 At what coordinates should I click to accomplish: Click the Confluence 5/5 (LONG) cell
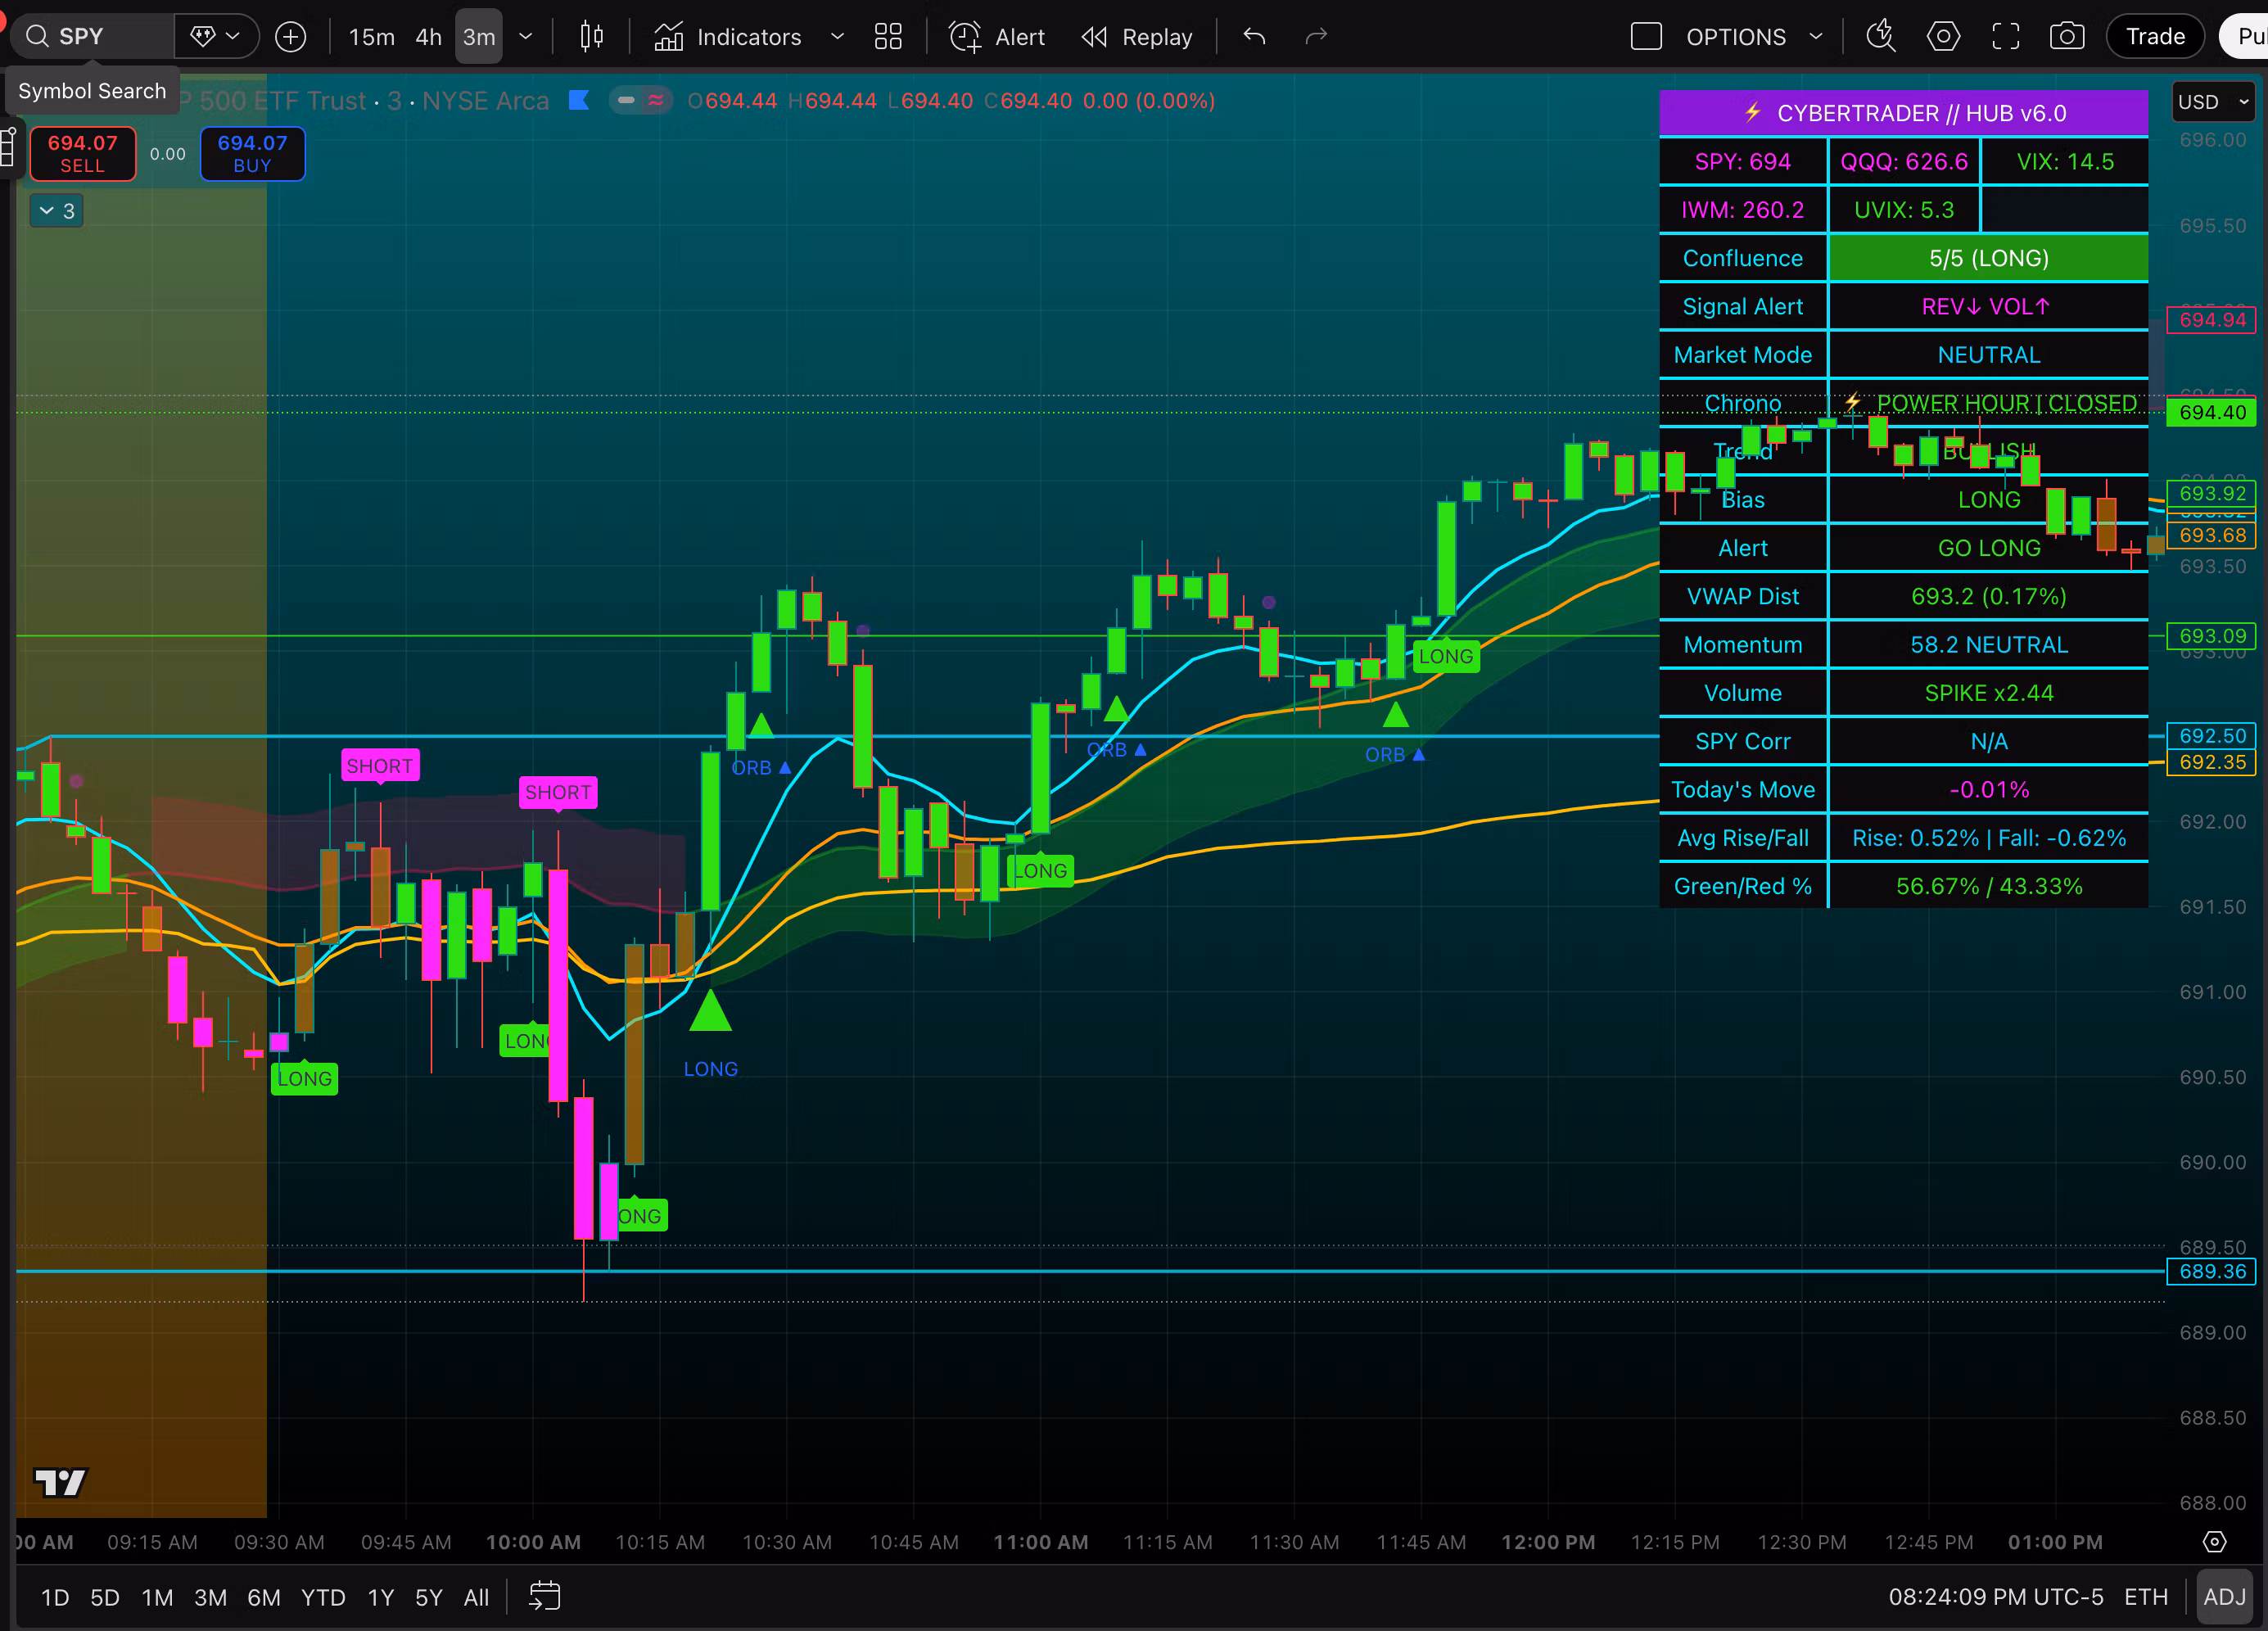[x=1988, y=258]
